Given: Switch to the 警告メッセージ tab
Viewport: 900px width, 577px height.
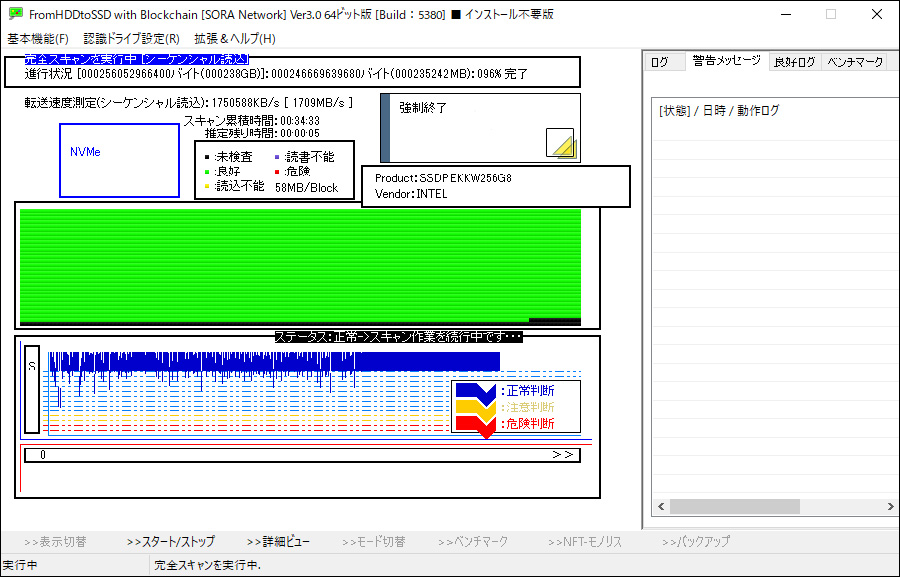Looking at the screenshot, I should click(x=727, y=61).
